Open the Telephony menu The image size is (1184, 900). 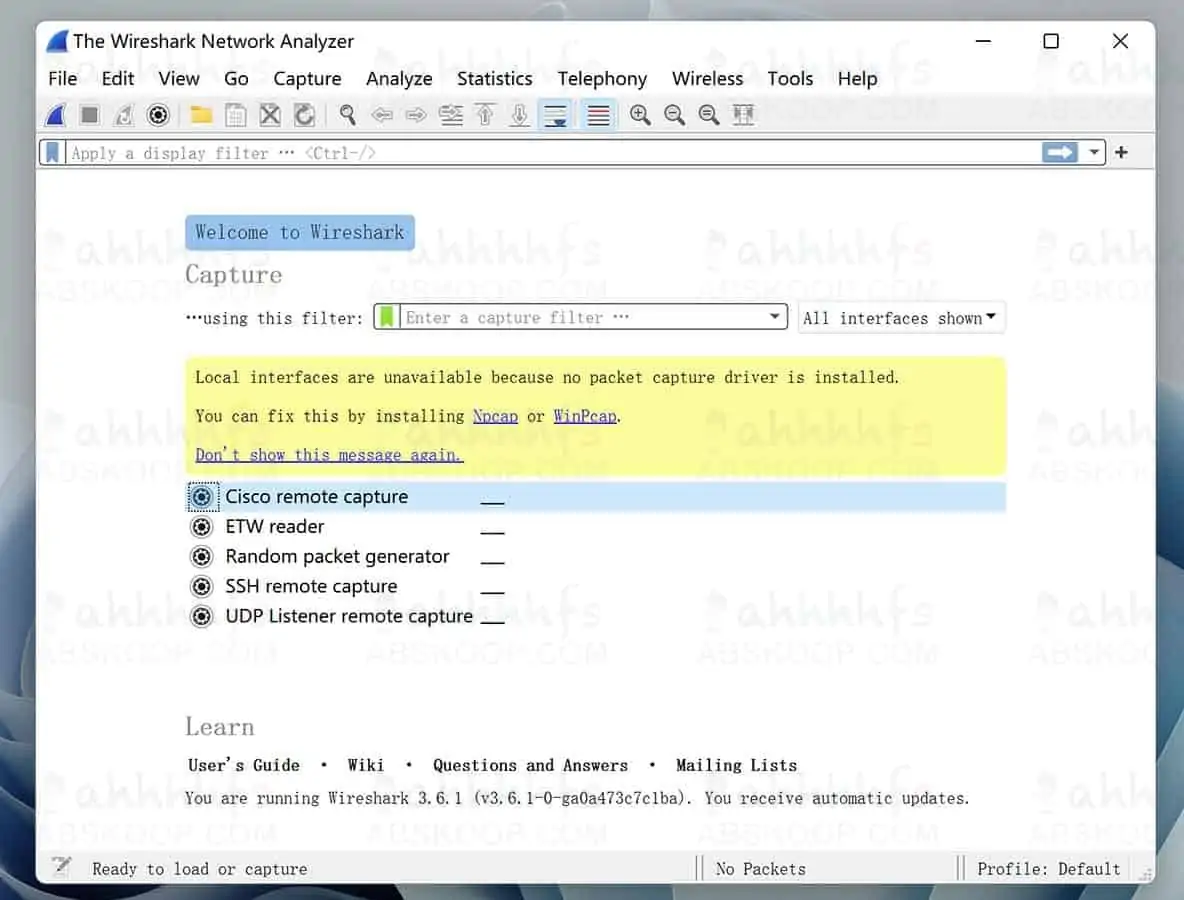602,78
